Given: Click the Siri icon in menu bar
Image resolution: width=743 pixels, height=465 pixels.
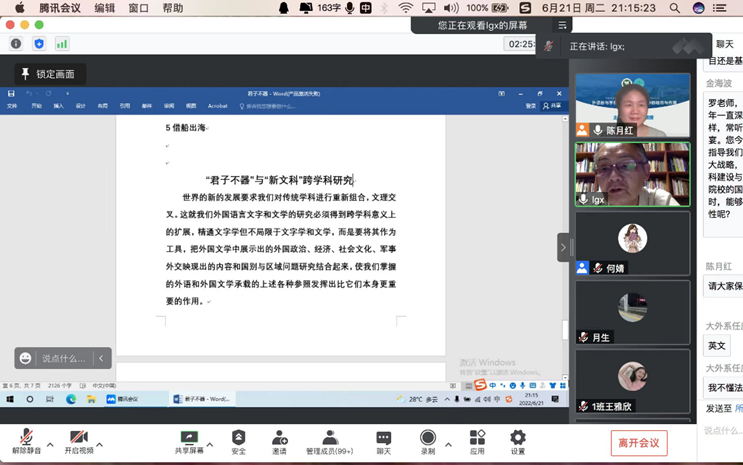Looking at the screenshot, I should [x=698, y=8].
